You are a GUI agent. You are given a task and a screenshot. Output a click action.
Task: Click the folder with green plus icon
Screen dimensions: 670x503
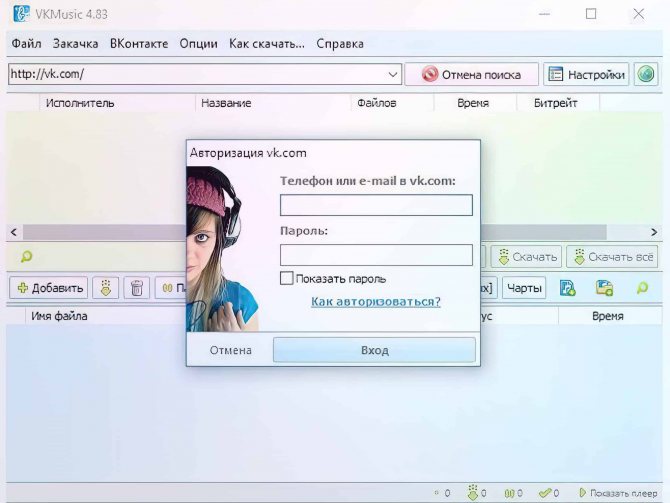tap(604, 288)
